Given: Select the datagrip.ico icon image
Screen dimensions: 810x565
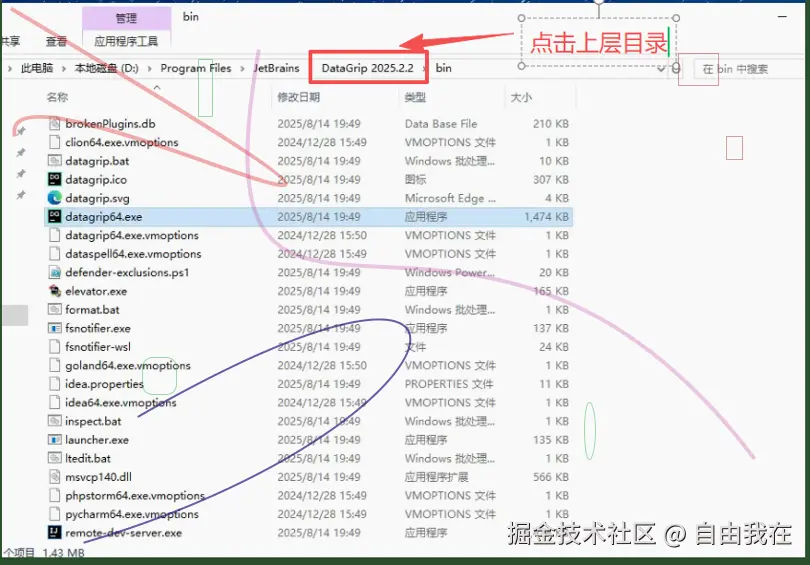Looking at the screenshot, I should 54,179.
